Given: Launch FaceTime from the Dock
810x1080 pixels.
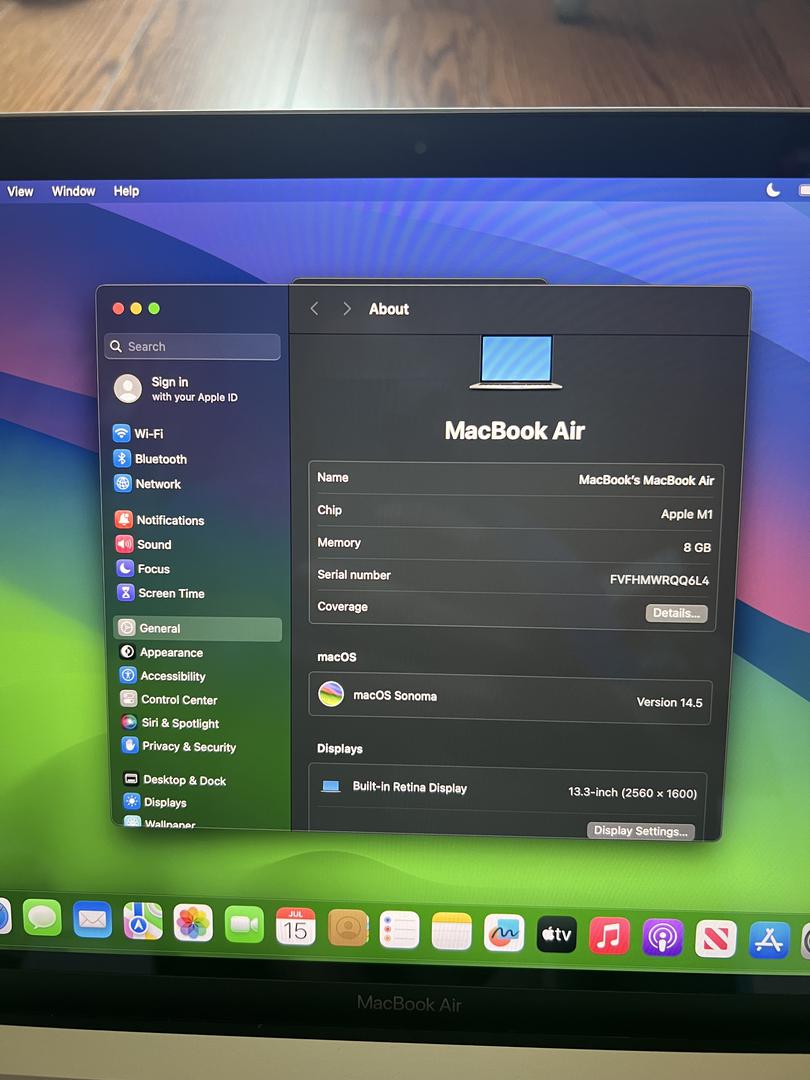Looking at the screenshot, I should pos(244,924).
